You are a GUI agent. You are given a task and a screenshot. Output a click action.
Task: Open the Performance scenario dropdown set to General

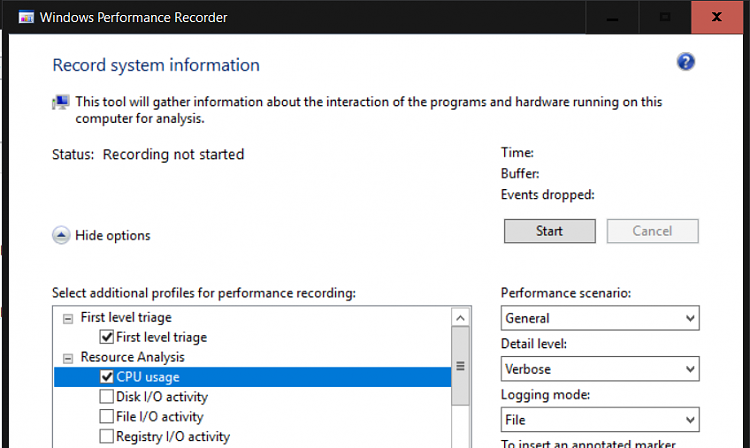click(600, 318)
